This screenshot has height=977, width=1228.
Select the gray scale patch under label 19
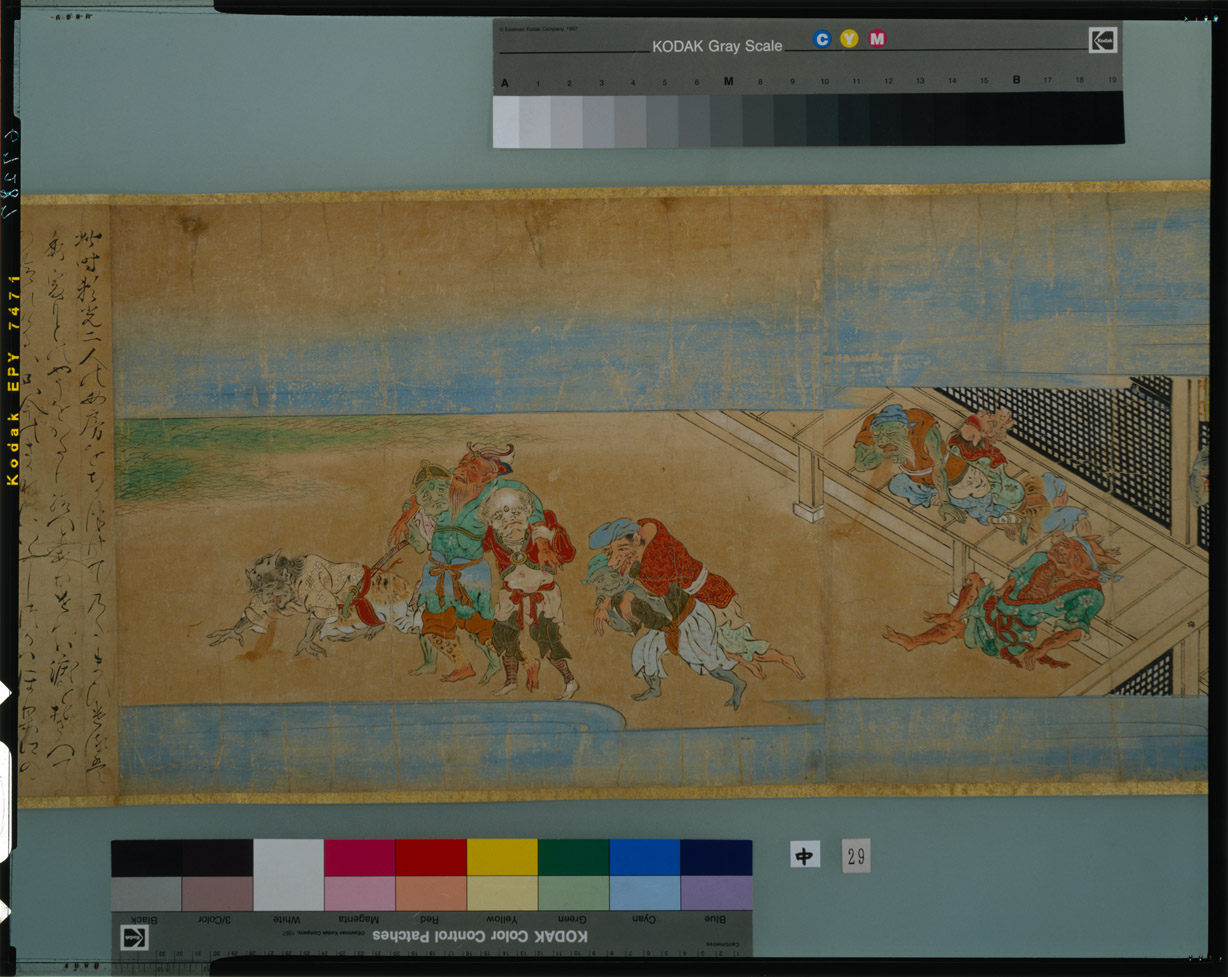(x=1110, y=118)
